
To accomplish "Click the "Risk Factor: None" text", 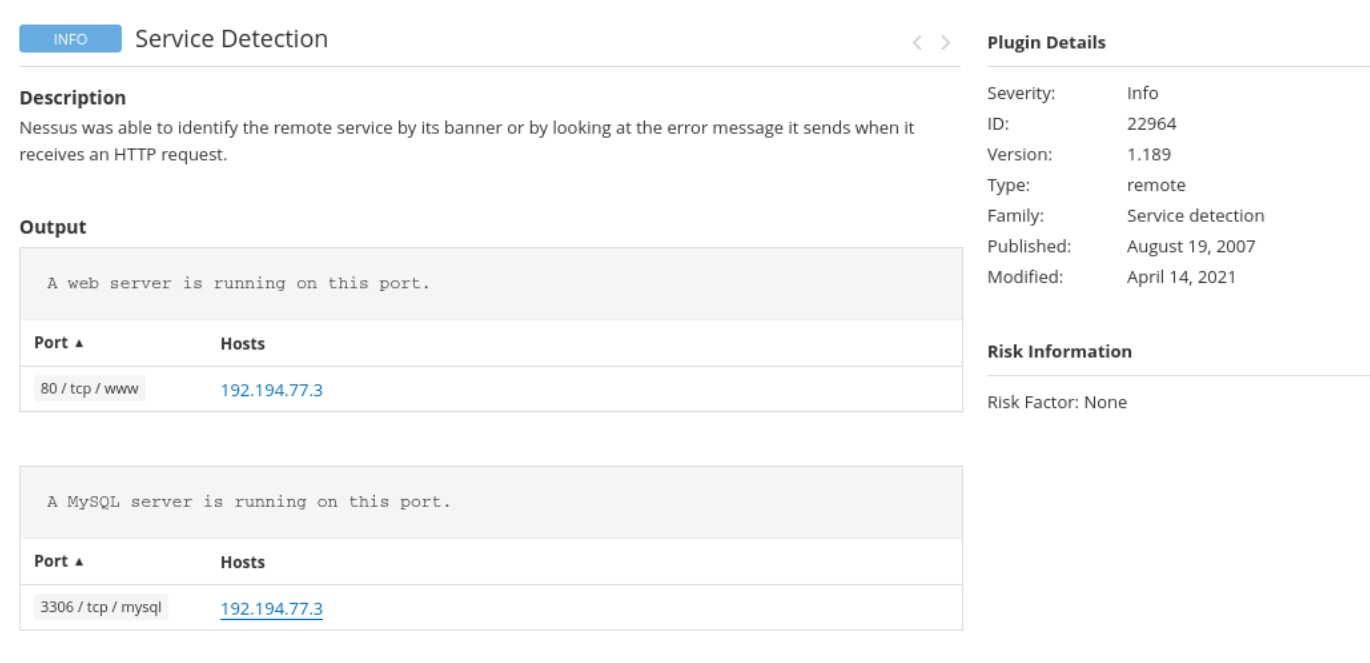I will [1056, 403].
